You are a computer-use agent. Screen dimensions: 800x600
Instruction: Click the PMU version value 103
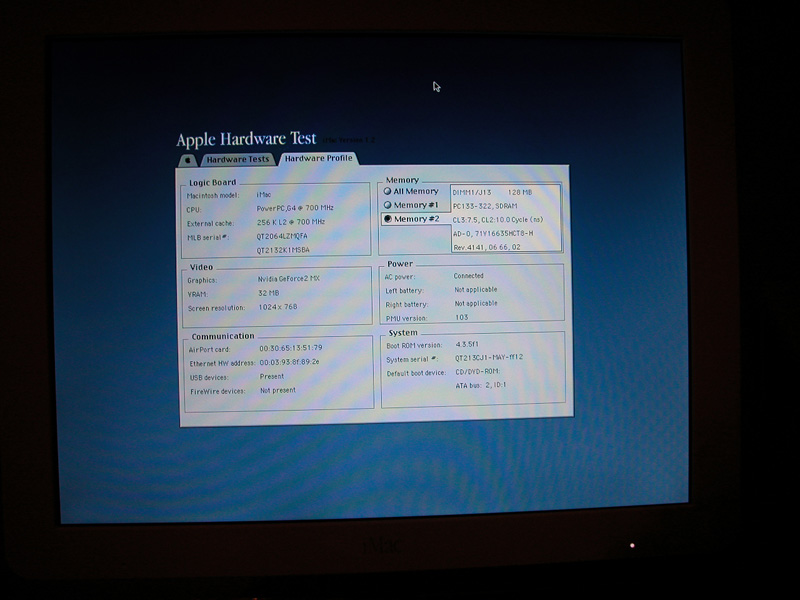(461, 317)
